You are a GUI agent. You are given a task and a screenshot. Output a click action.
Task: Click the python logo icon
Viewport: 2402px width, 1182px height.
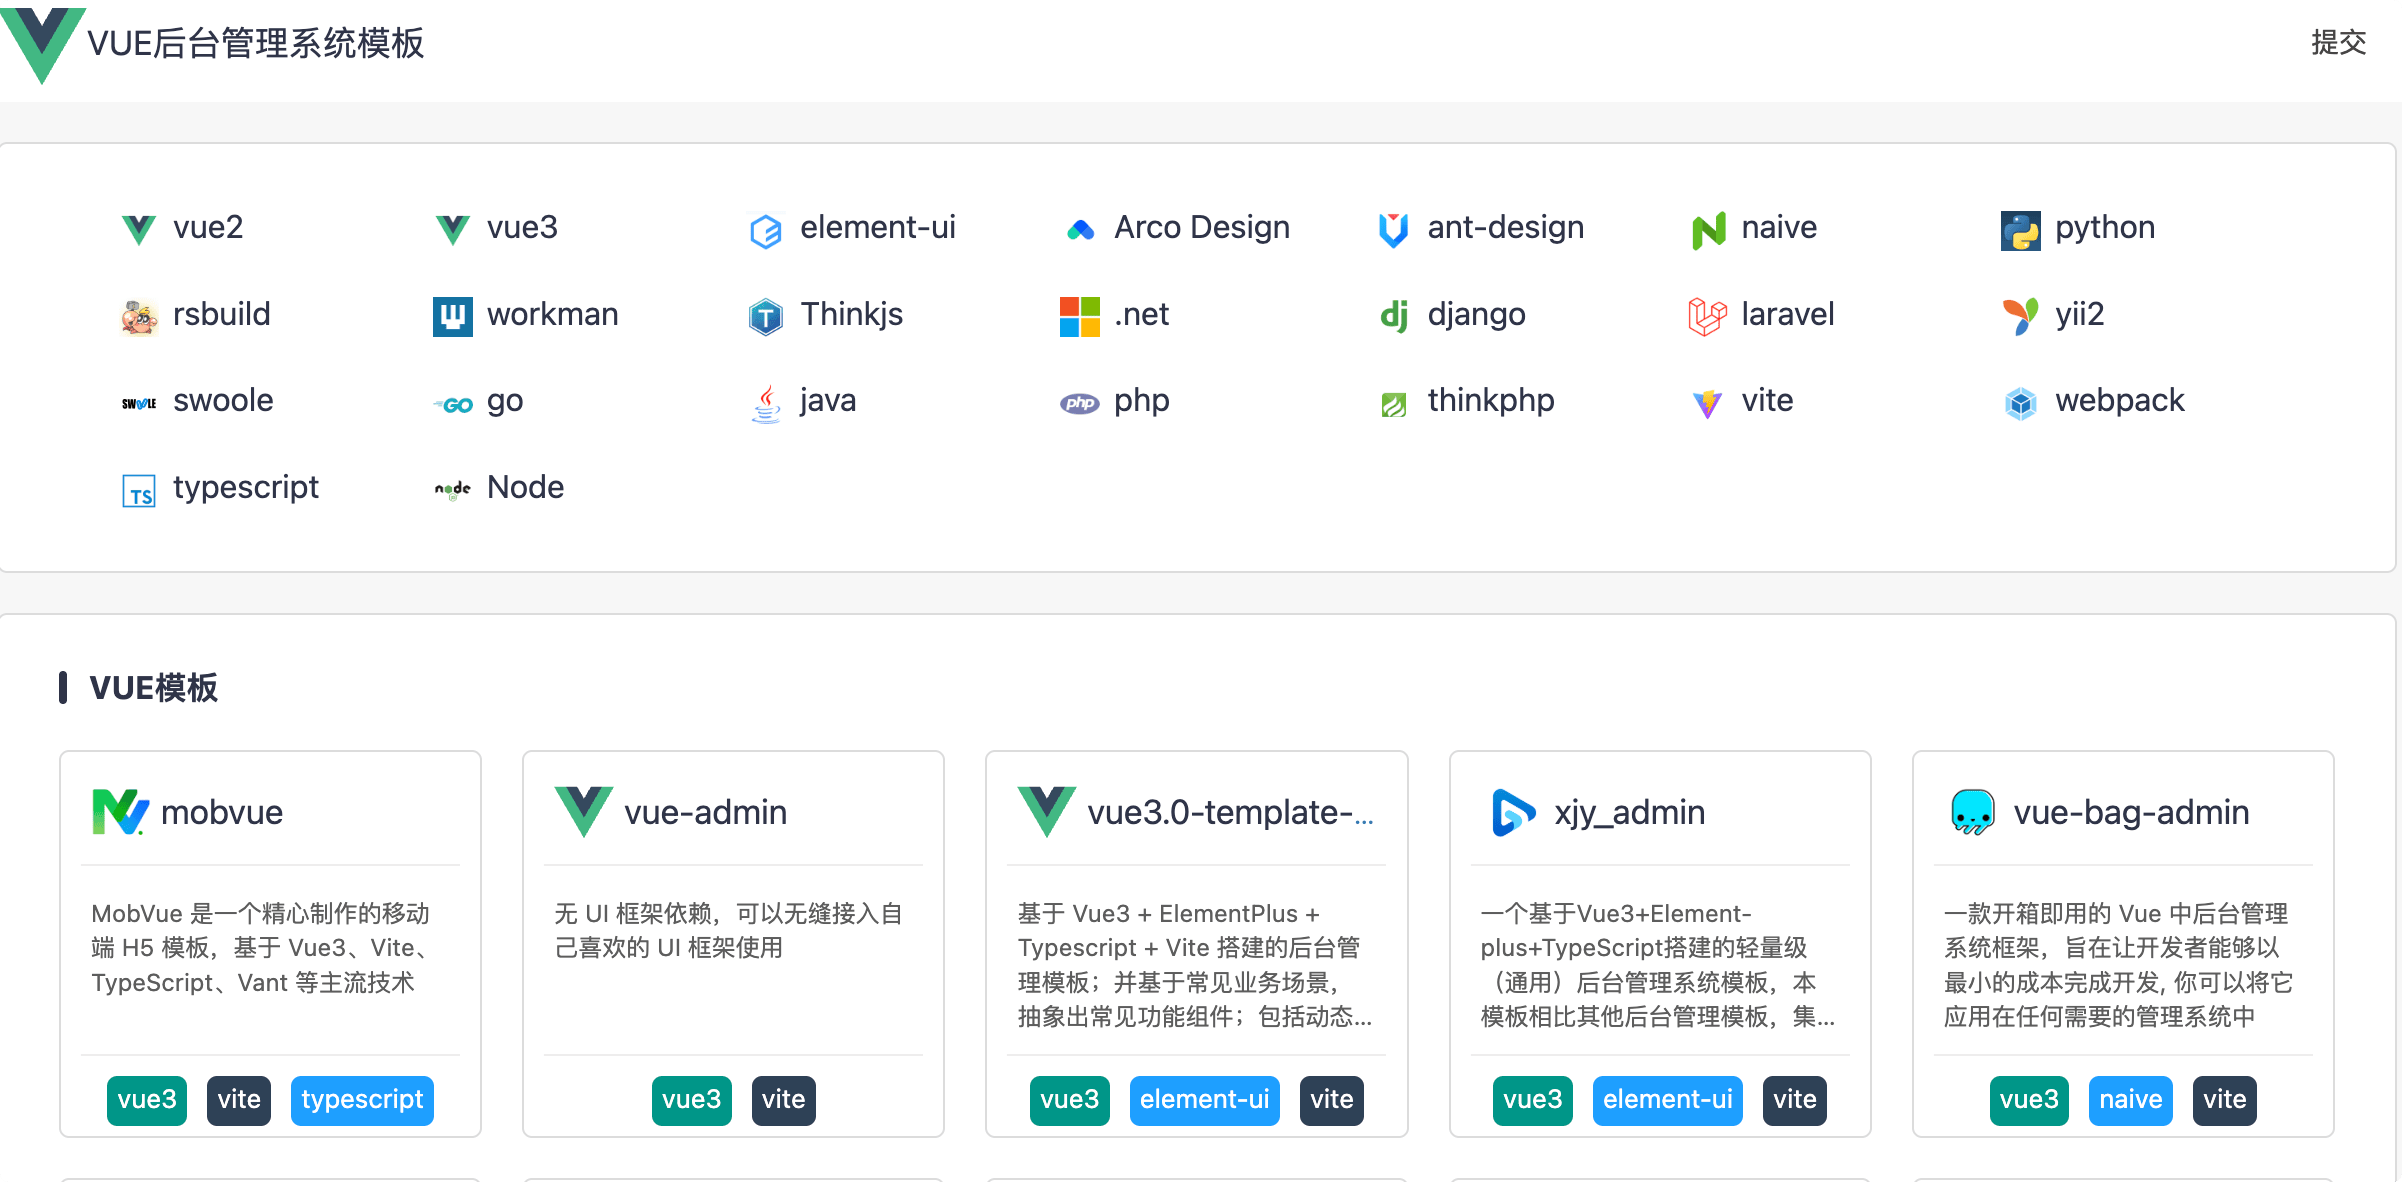click(x=2021, y=230)
